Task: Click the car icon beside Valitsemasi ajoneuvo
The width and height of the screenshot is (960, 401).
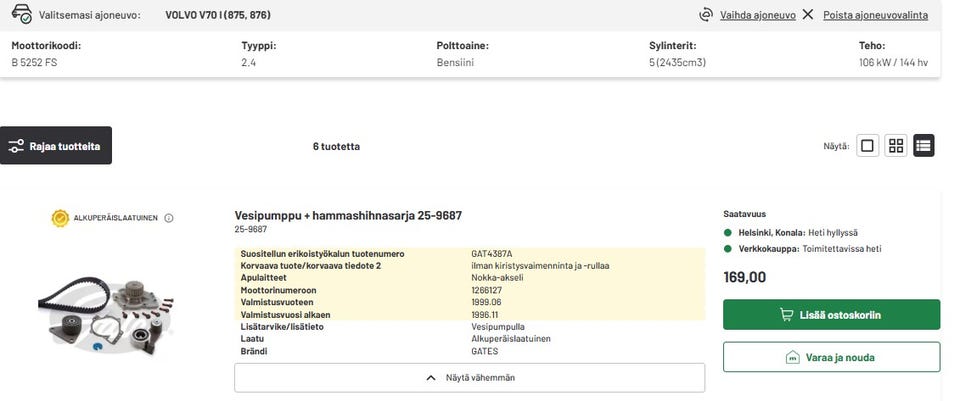Action: point(21,15)
